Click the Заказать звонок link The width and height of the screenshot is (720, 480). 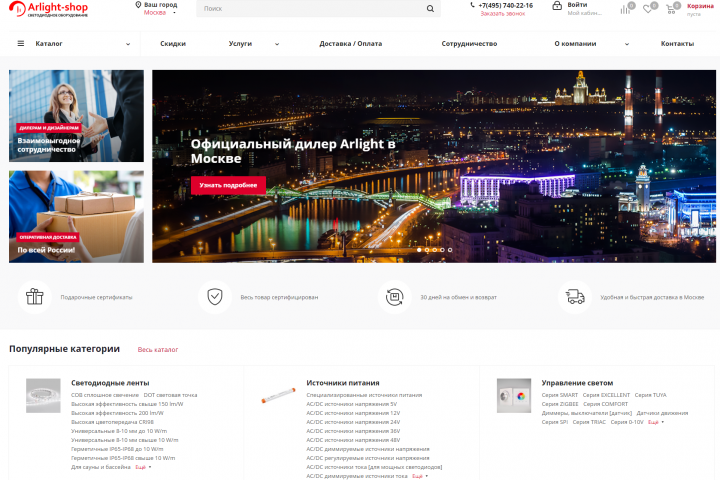click(502, 14)
